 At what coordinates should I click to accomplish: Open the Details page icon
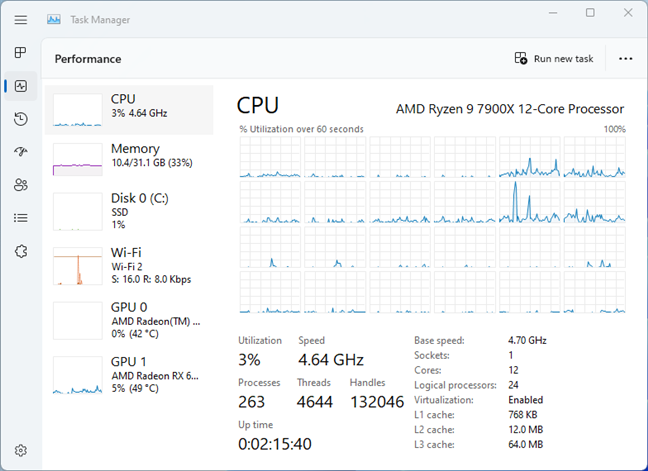click(21, 218)
